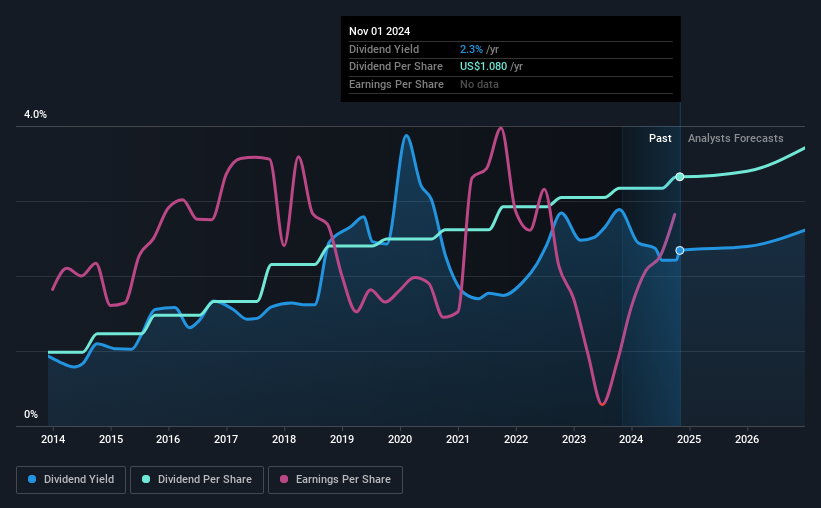Click the blue Dividend Yield legend dot
Viewport: 821px width, 508px height.
pos(32,479)
